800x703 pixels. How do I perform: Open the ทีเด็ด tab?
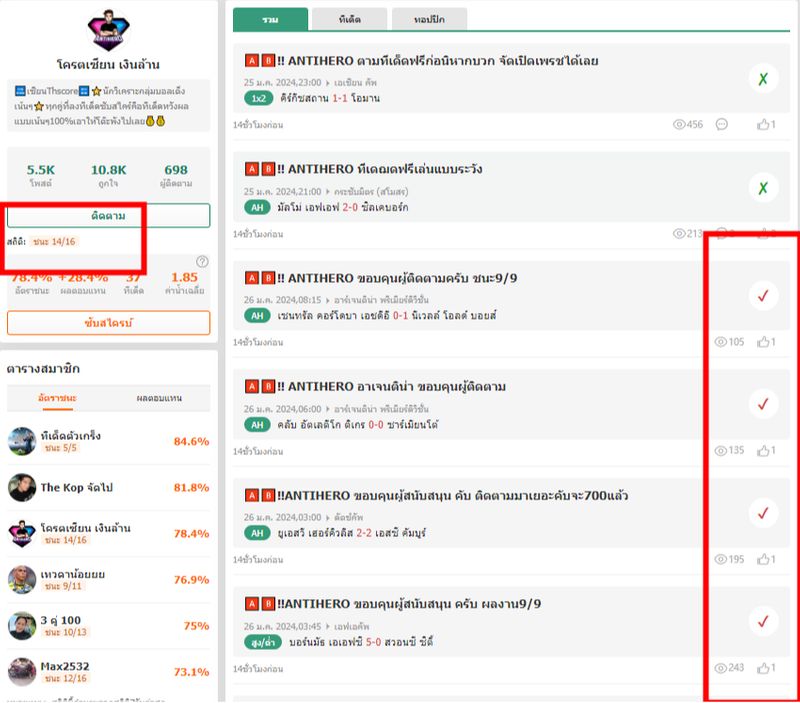click(349, 19)
